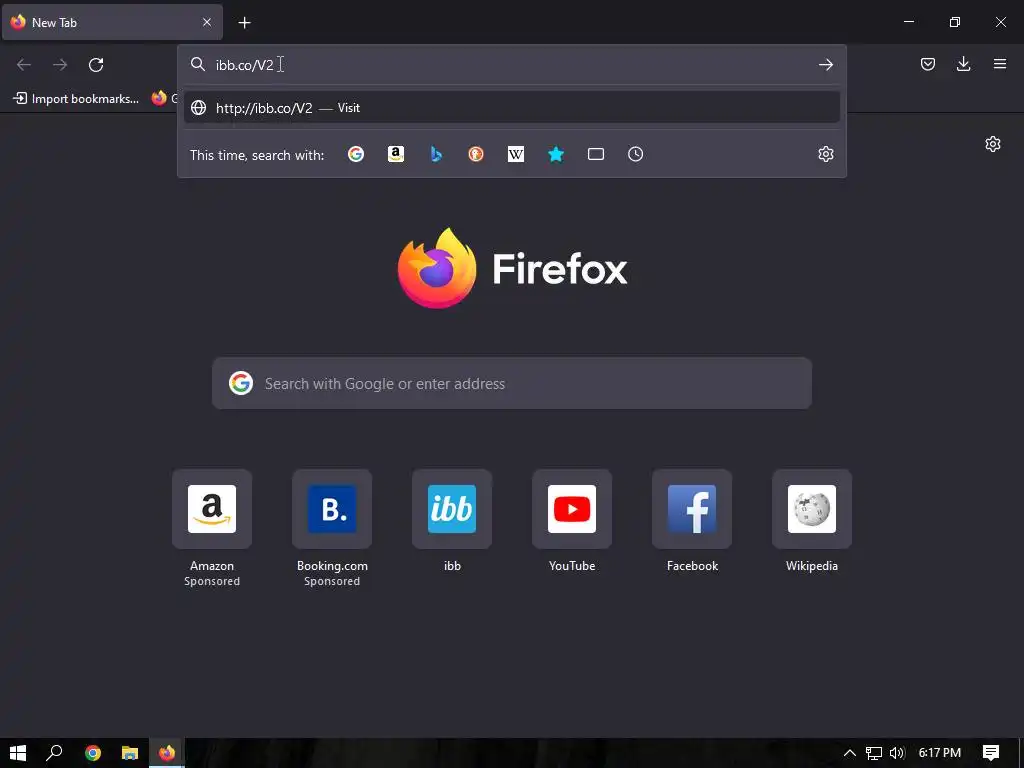Personalize new tab with gear icon
The image size is (1024, 768).
pyautogui.click(x=993, y=144)
